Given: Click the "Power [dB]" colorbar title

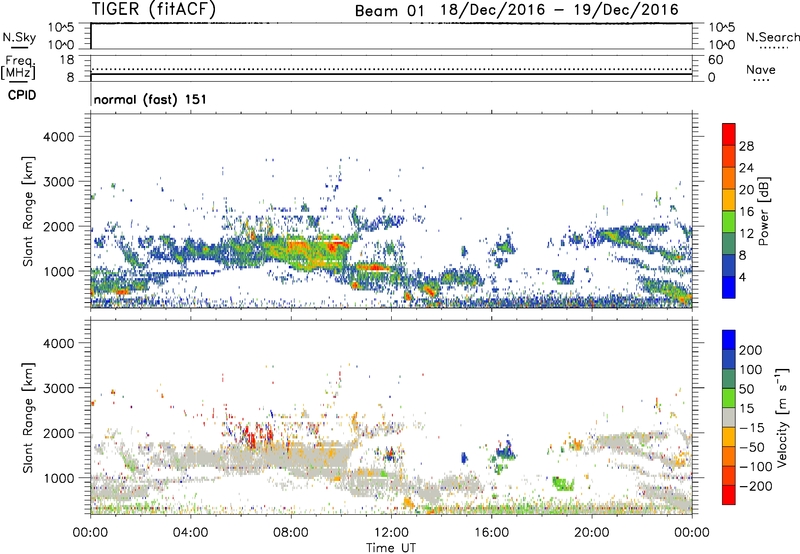Looking at the screenshot, I should coord(764,211).
